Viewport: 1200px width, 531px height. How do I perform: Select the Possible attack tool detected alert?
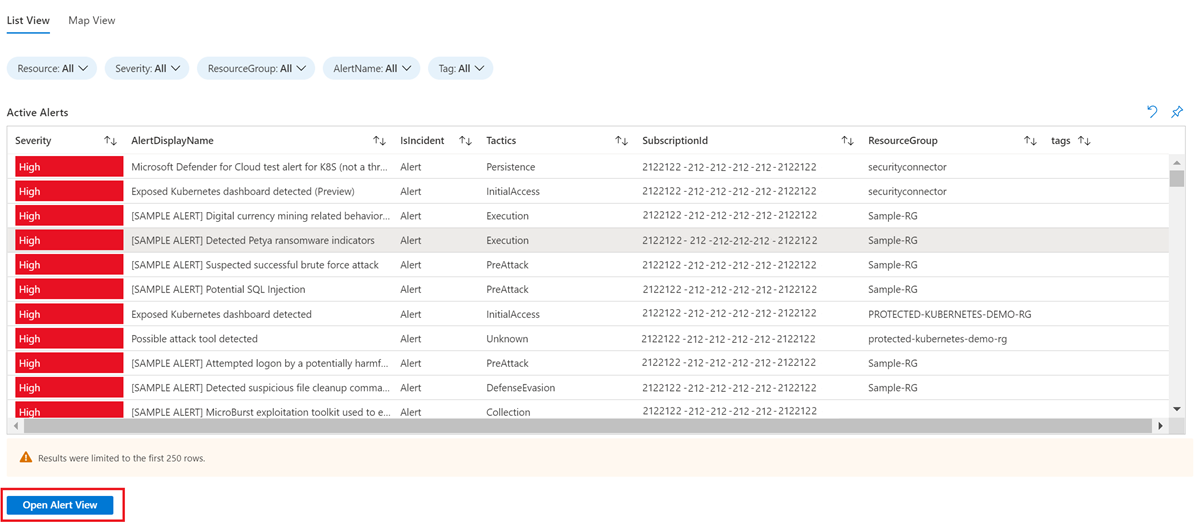tap(588, 339)
